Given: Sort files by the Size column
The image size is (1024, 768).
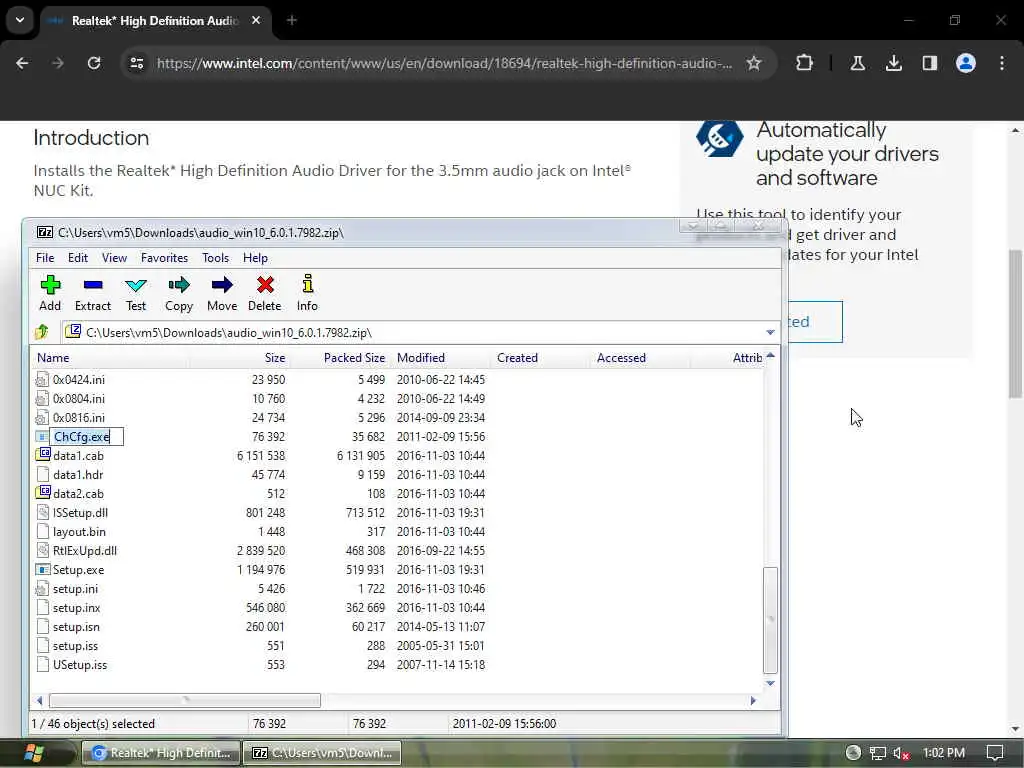Looking at the screenshot, I should pyautogui.click(x=238, y=358).
